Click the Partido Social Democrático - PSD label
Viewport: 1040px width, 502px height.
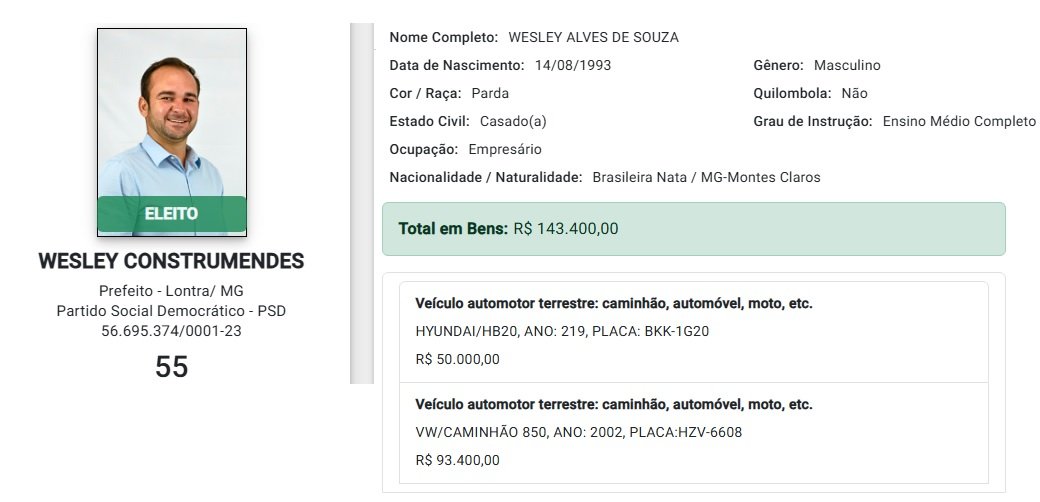click(x=171, y=311)
